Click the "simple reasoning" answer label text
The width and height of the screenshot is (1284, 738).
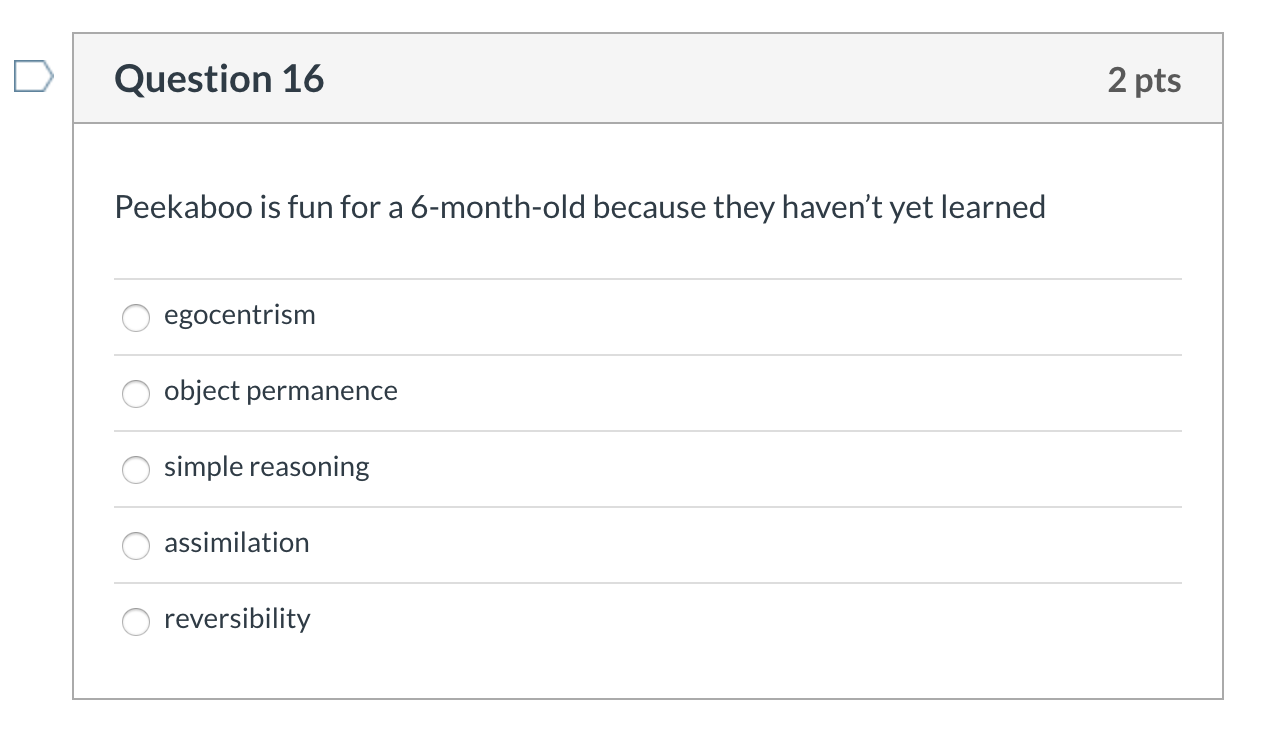click(266, 467)
